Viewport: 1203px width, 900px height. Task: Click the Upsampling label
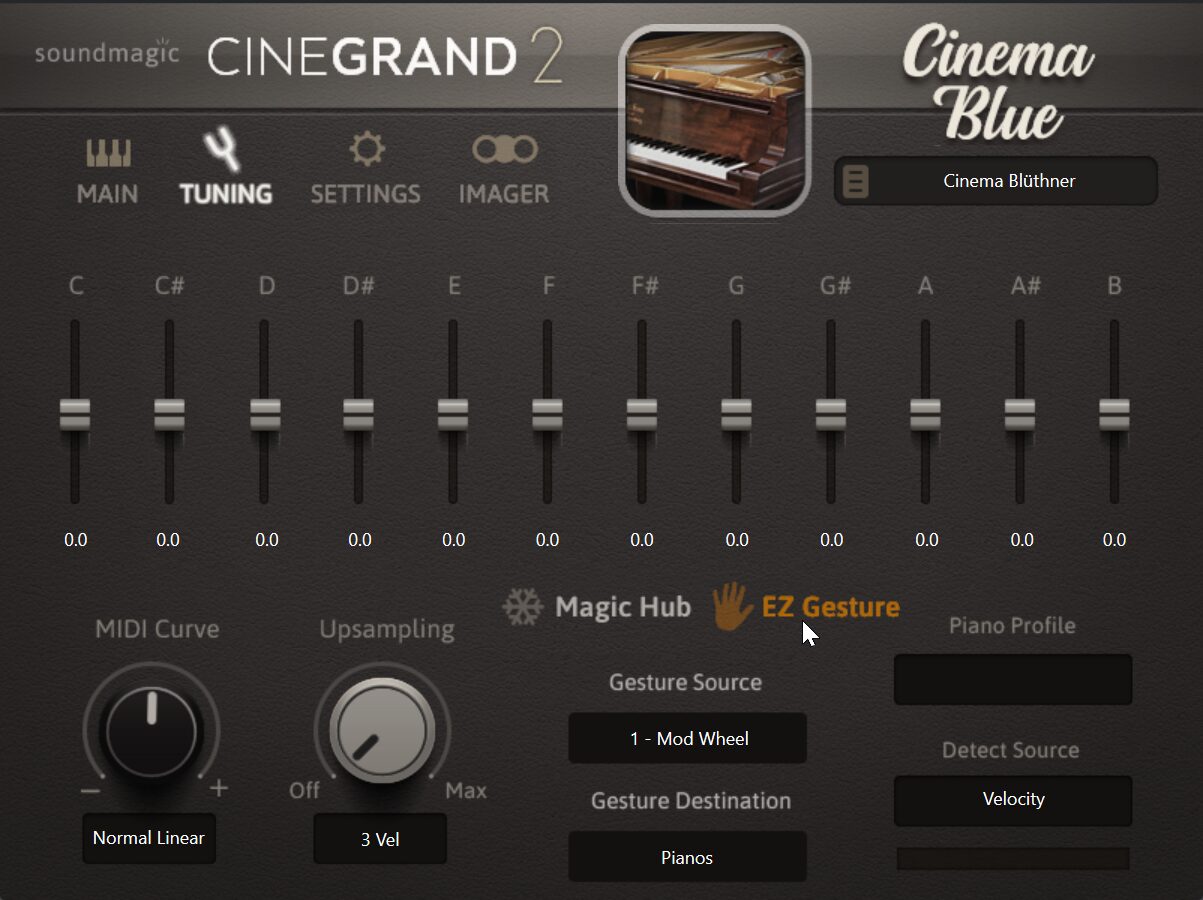[x=386, y=630]
